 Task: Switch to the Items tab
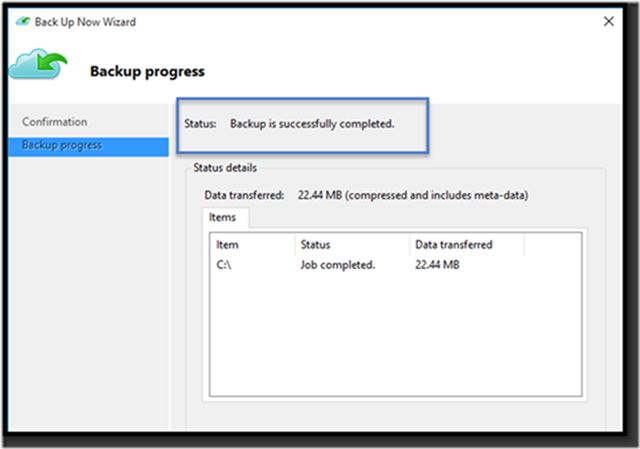click(x=223, y=217)
